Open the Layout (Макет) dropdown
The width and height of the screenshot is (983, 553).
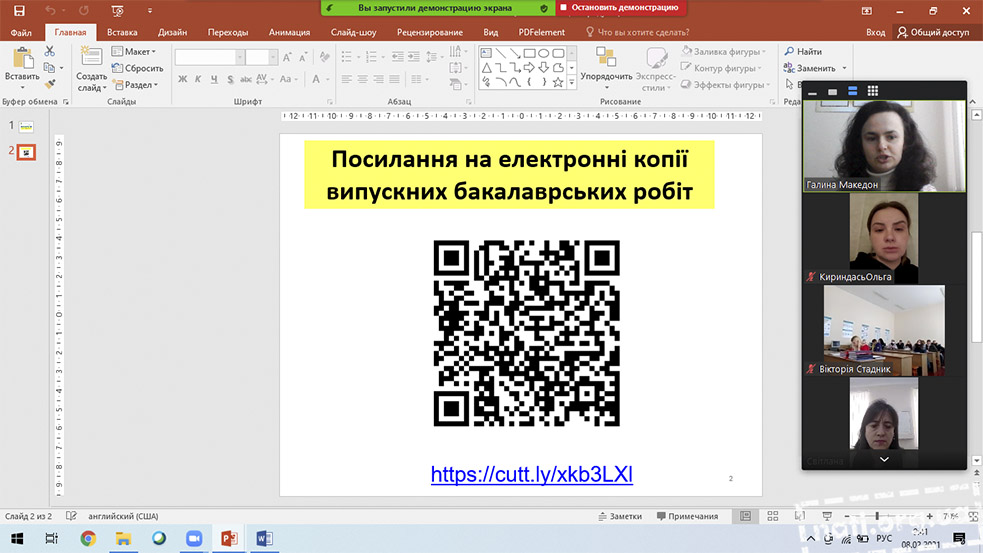134,51
